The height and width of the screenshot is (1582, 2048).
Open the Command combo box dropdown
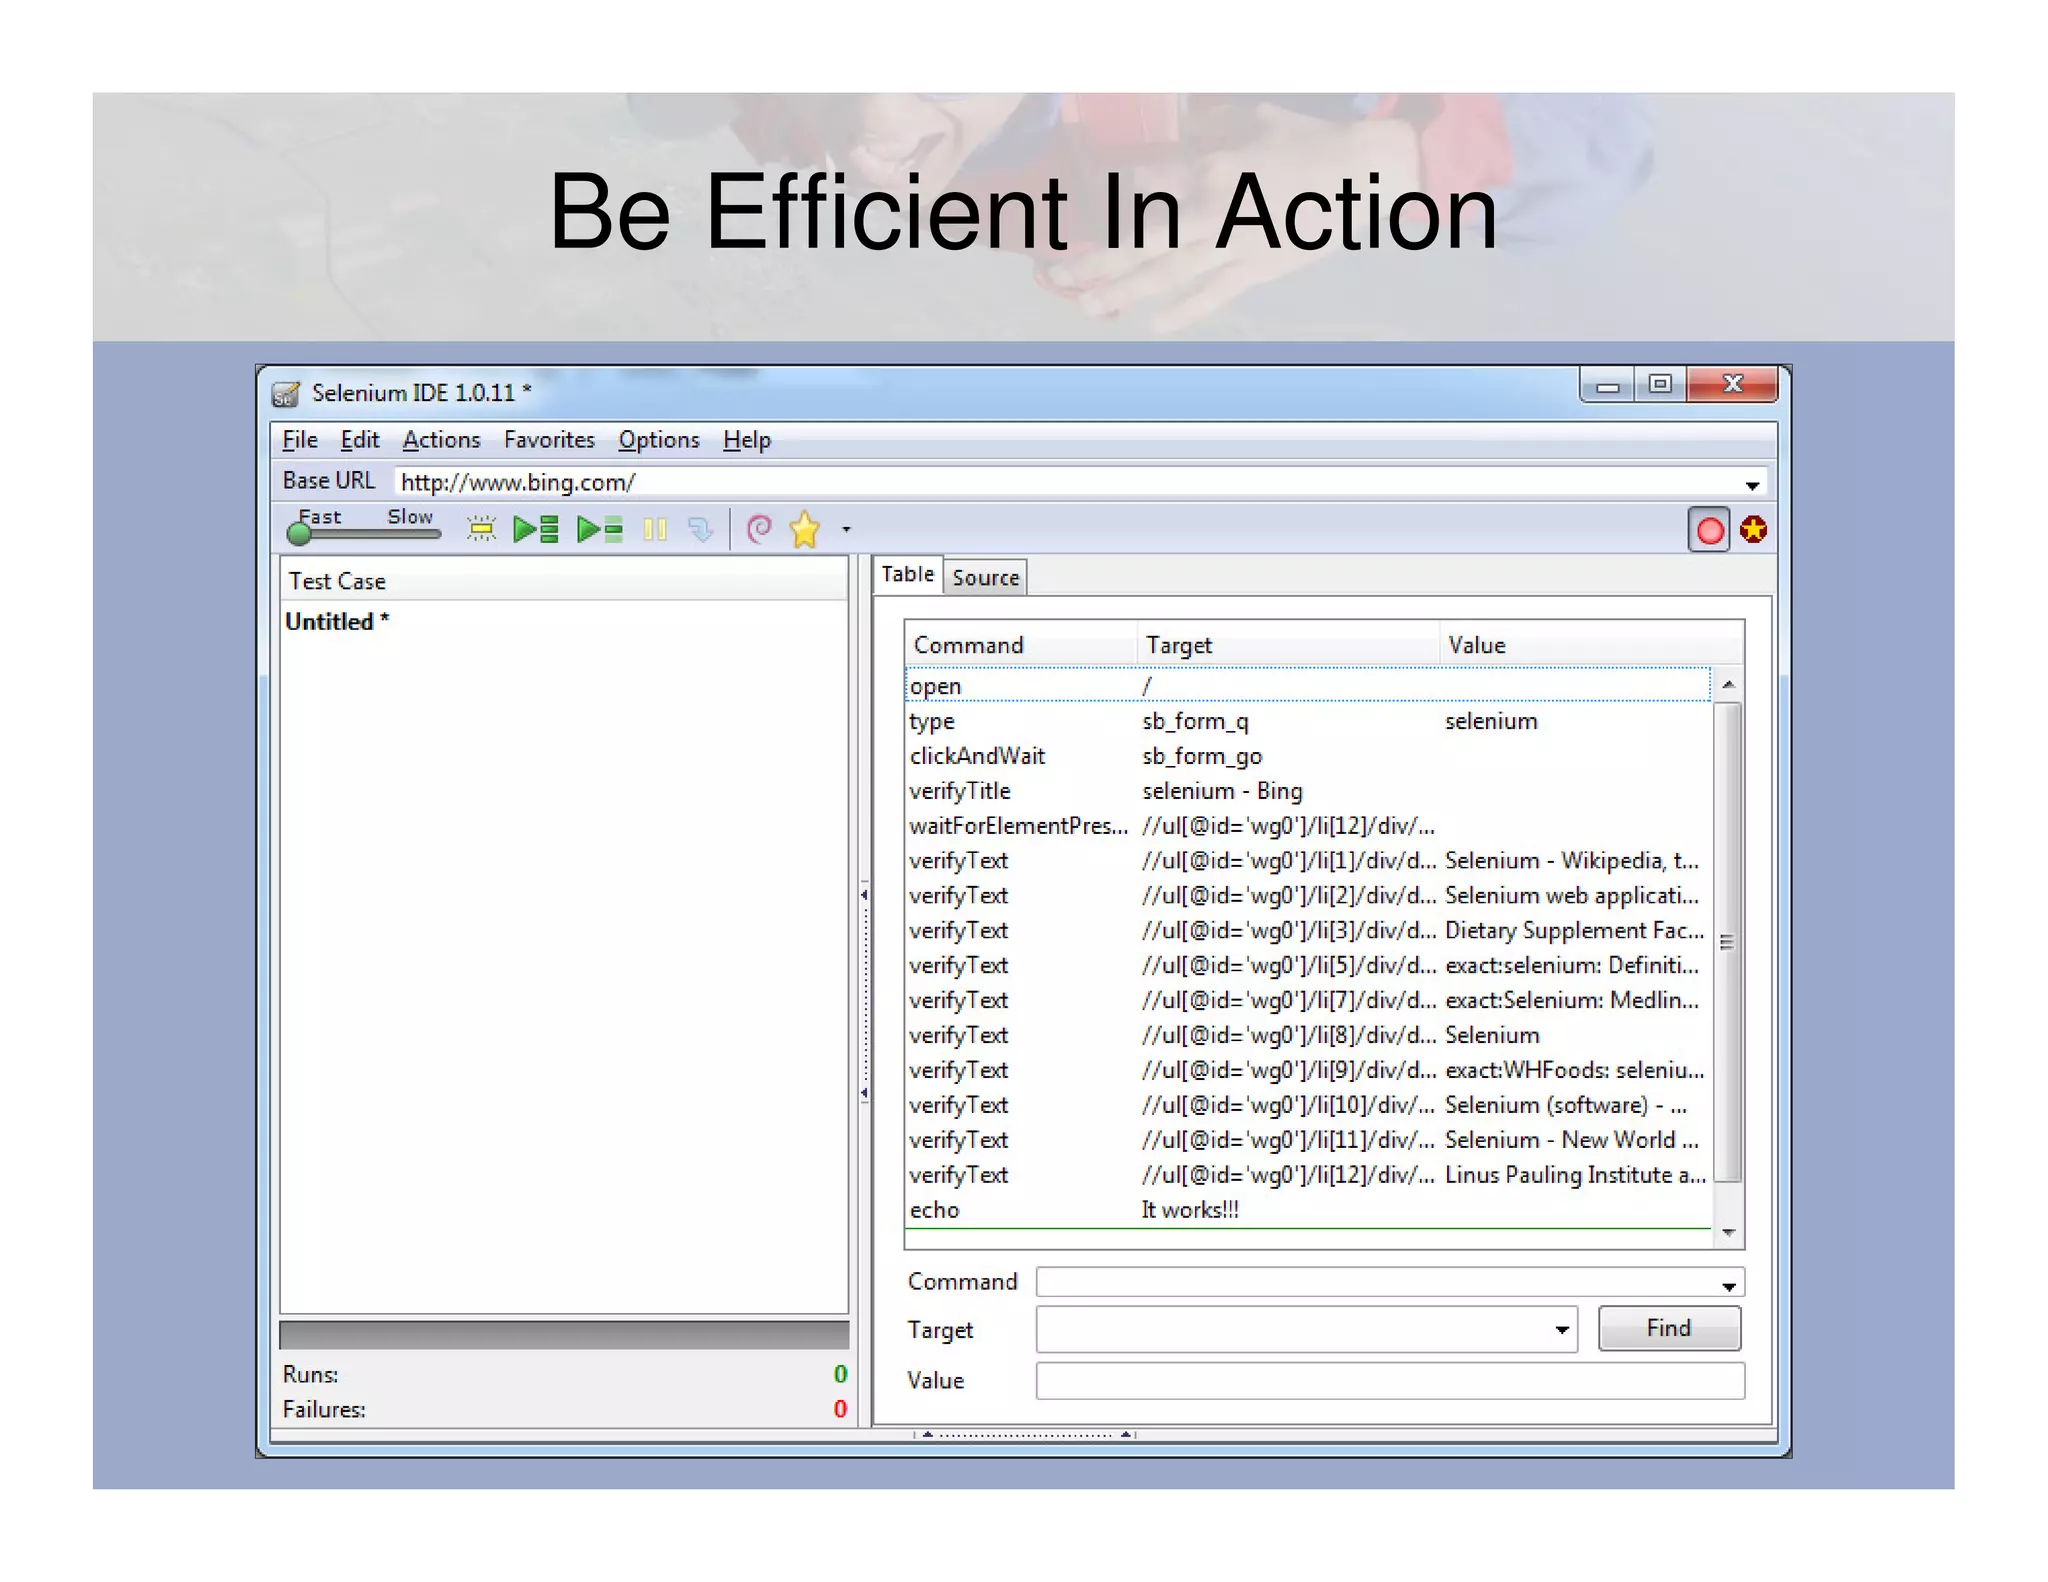[1729, 1286]
